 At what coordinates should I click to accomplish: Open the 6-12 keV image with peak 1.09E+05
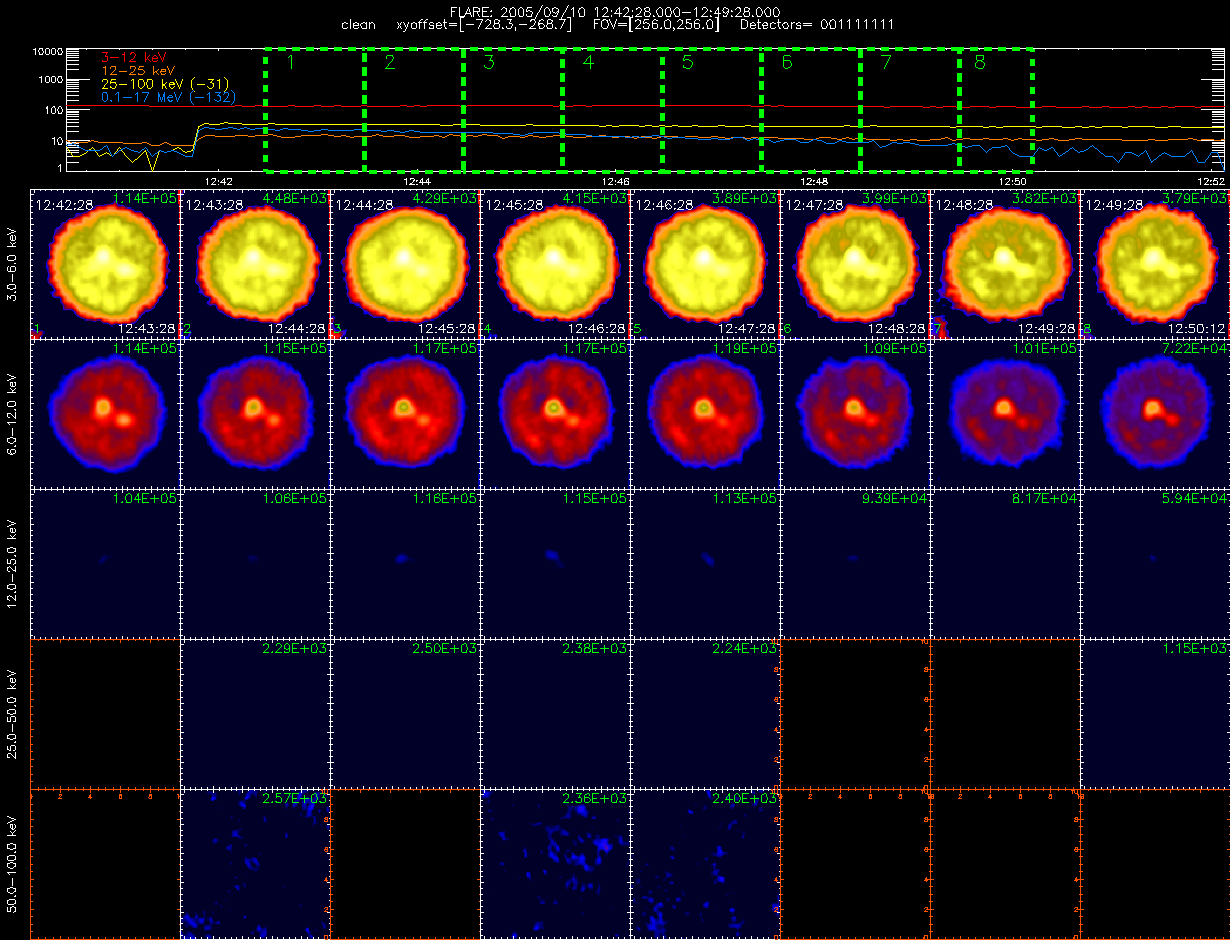[855, 414]
